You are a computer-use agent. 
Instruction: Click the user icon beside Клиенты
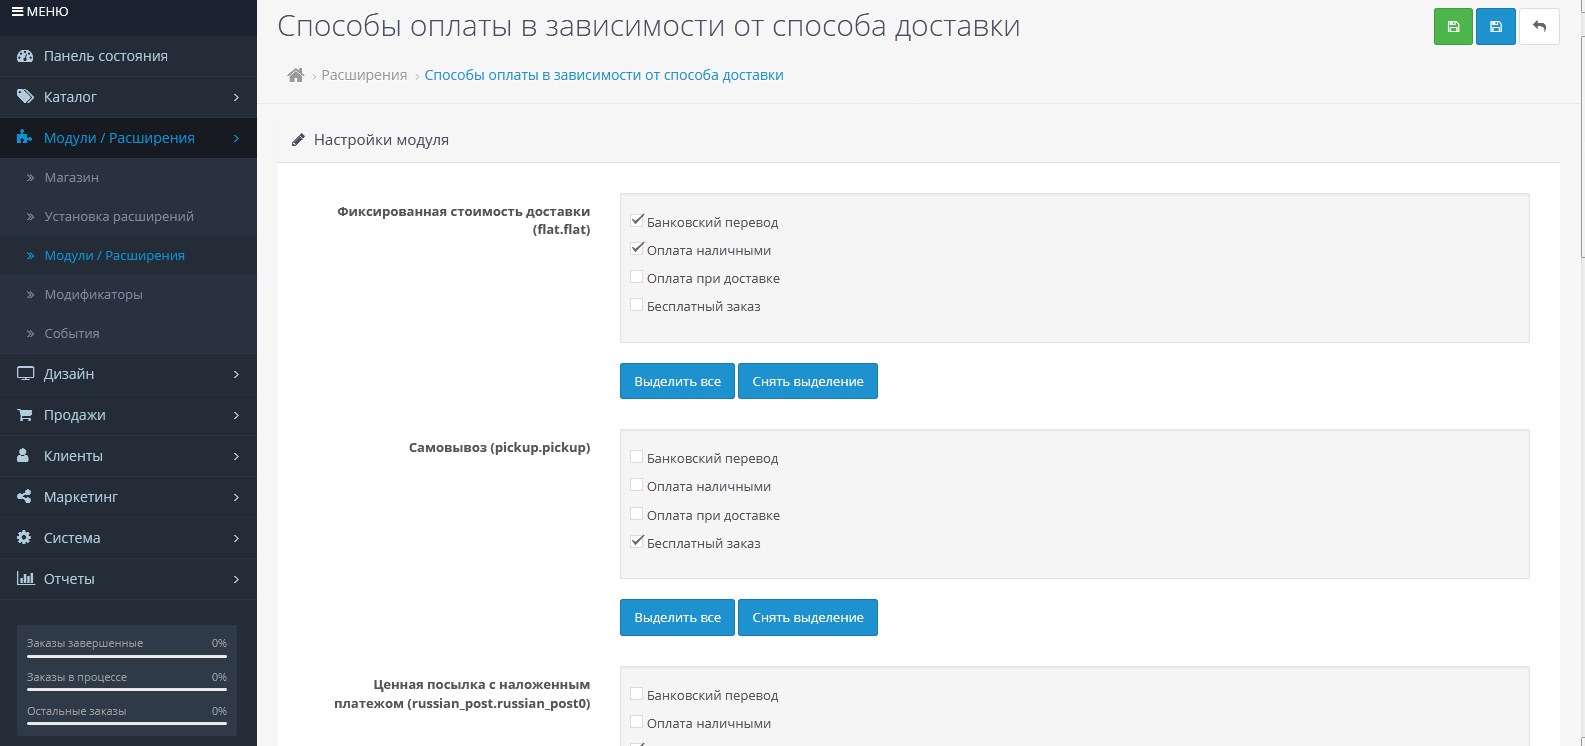pos(24,456)
